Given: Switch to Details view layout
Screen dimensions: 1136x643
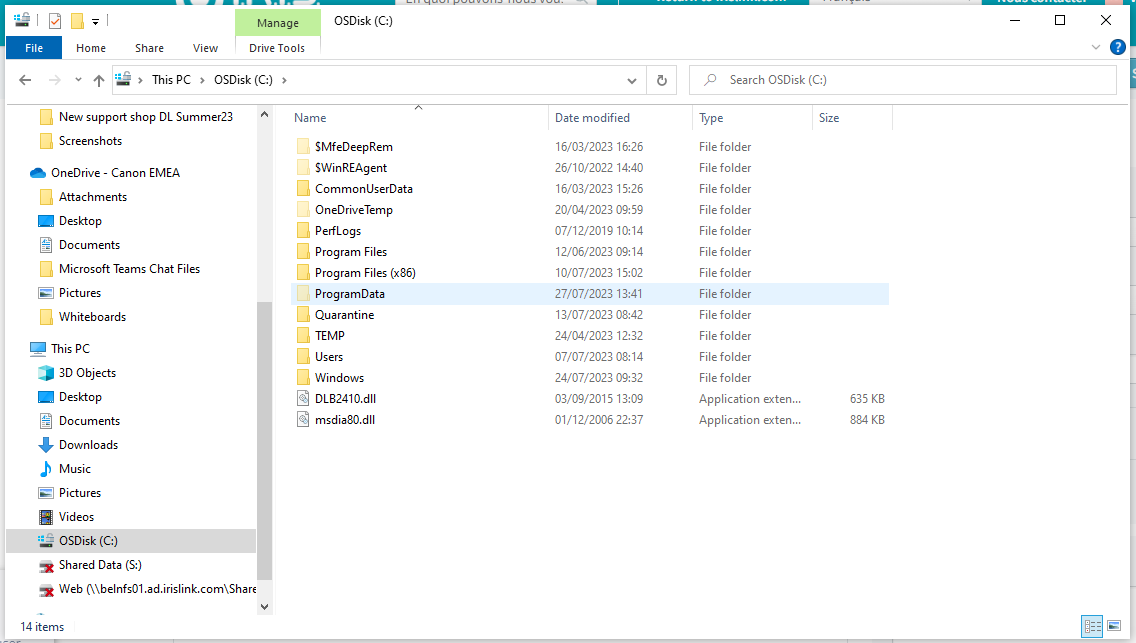Looking at the screenshot, I should coord(1092,626).
